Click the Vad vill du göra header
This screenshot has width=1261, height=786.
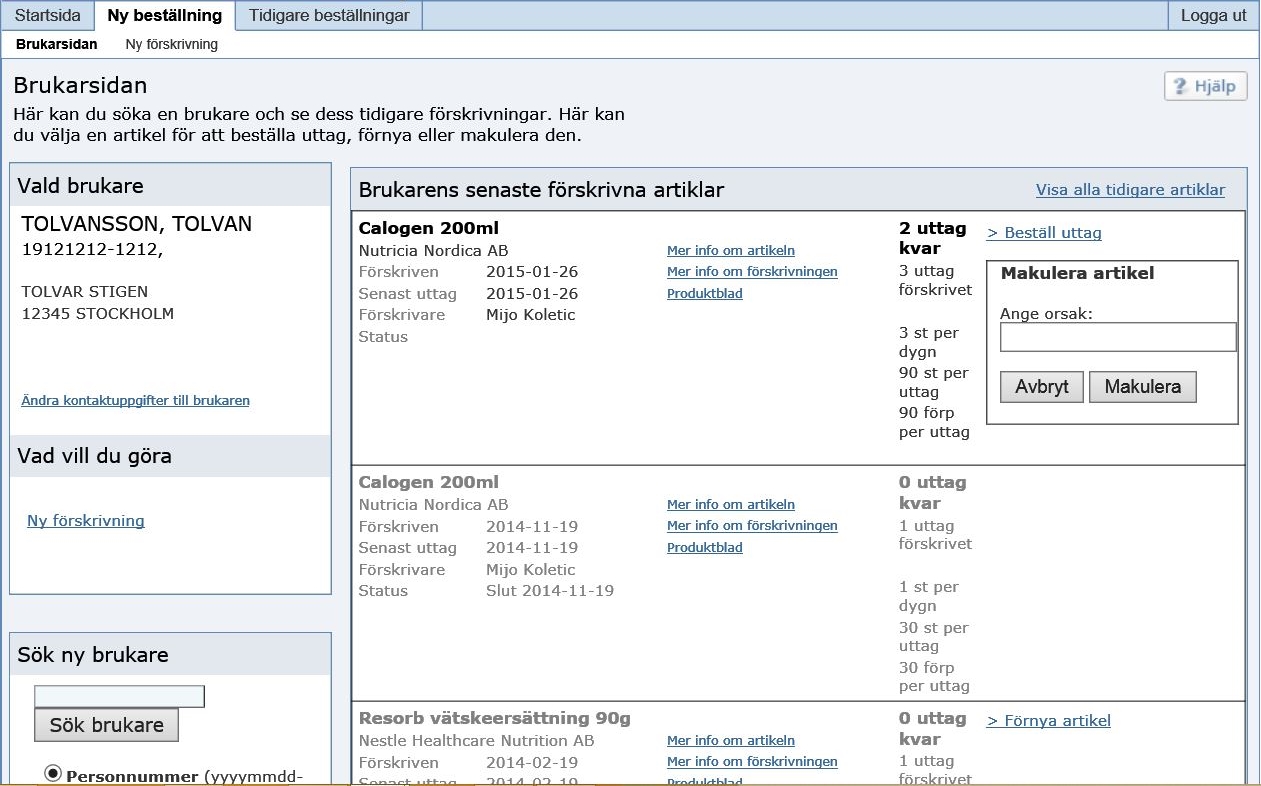170,456
